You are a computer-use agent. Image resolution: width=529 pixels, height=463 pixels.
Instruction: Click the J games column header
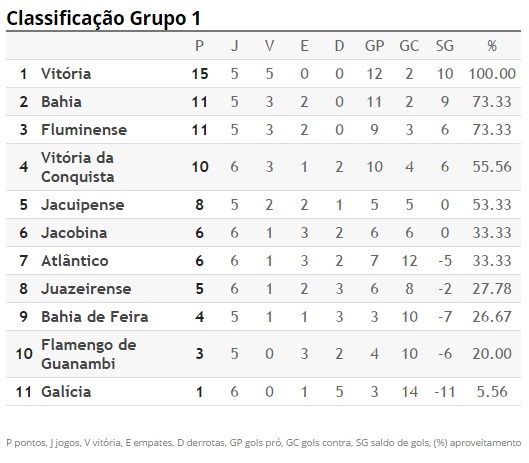pyautogui.click(x=234, y=46)
